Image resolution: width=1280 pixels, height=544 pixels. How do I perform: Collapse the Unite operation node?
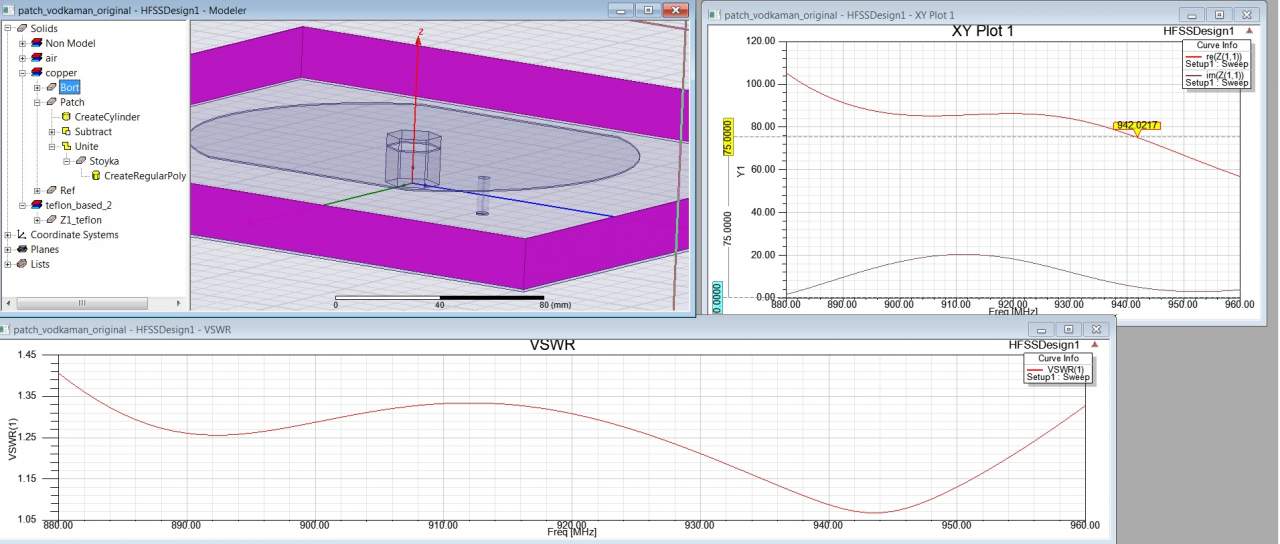tap(52, 146)
